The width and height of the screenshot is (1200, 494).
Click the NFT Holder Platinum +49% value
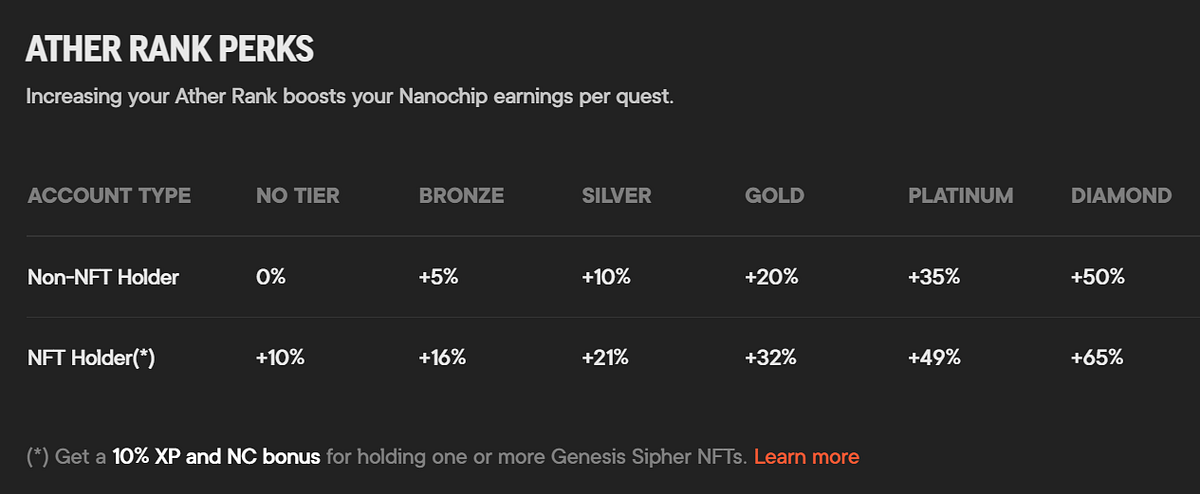pos(934,357)
